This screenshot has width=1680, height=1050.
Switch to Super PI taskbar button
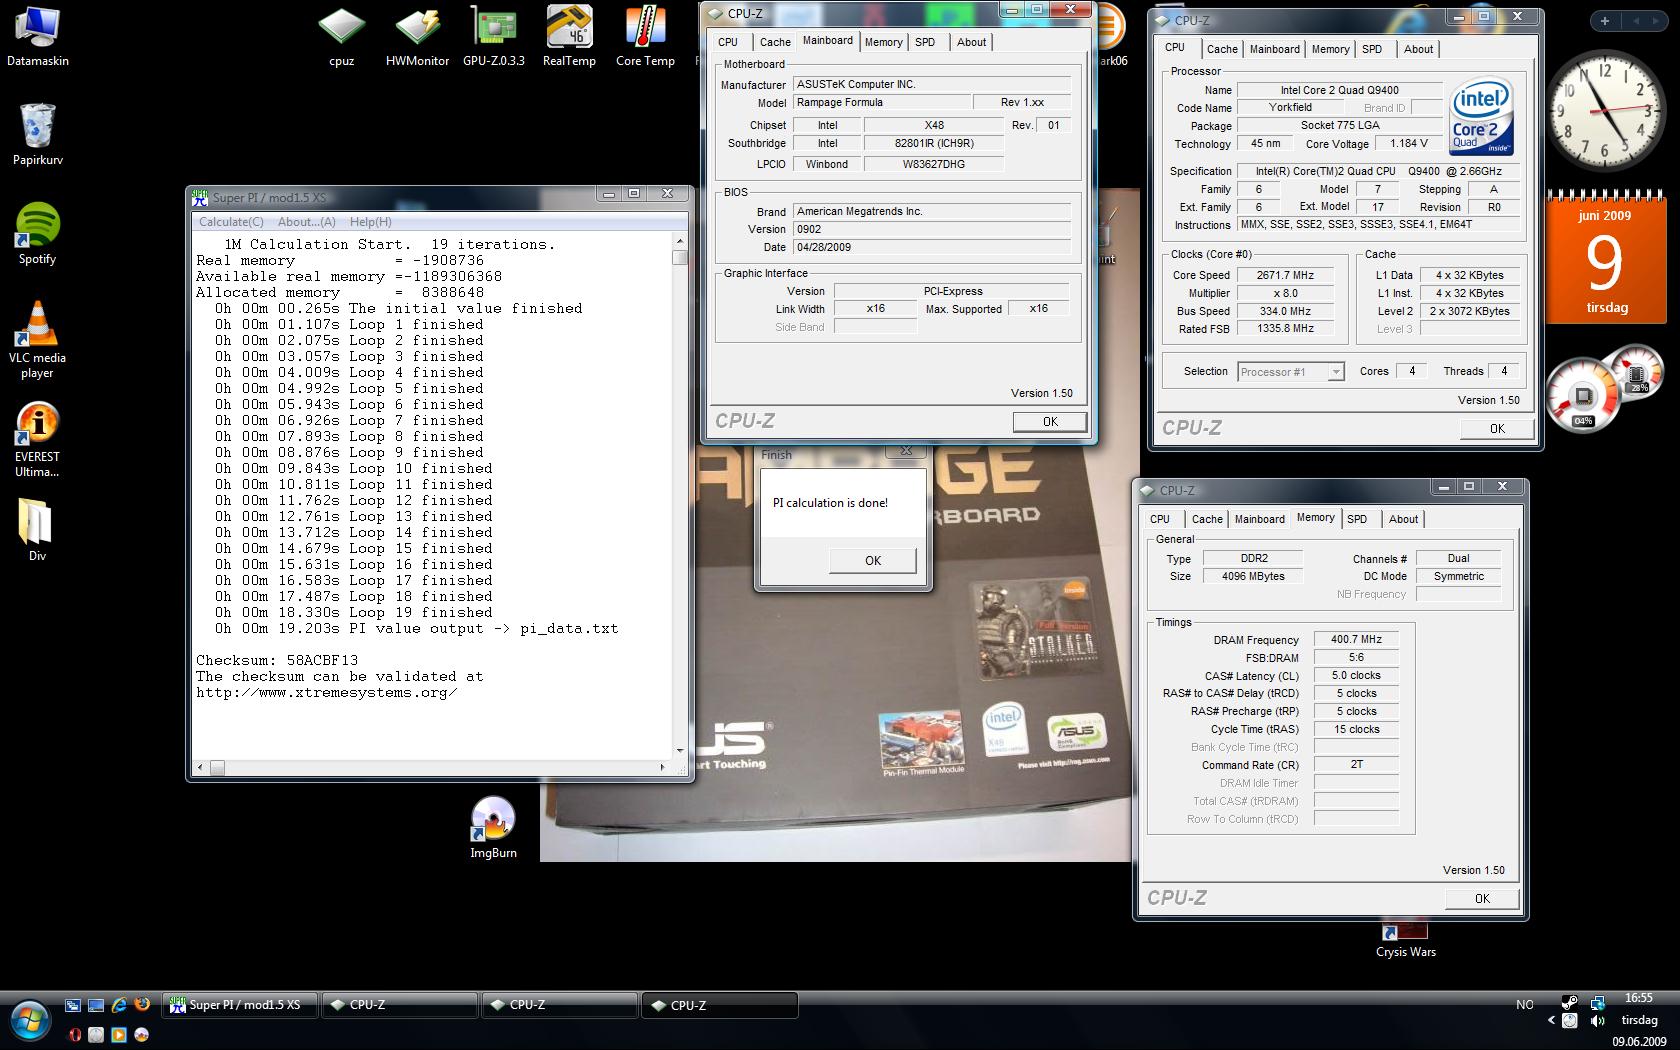coord(240,1005)
